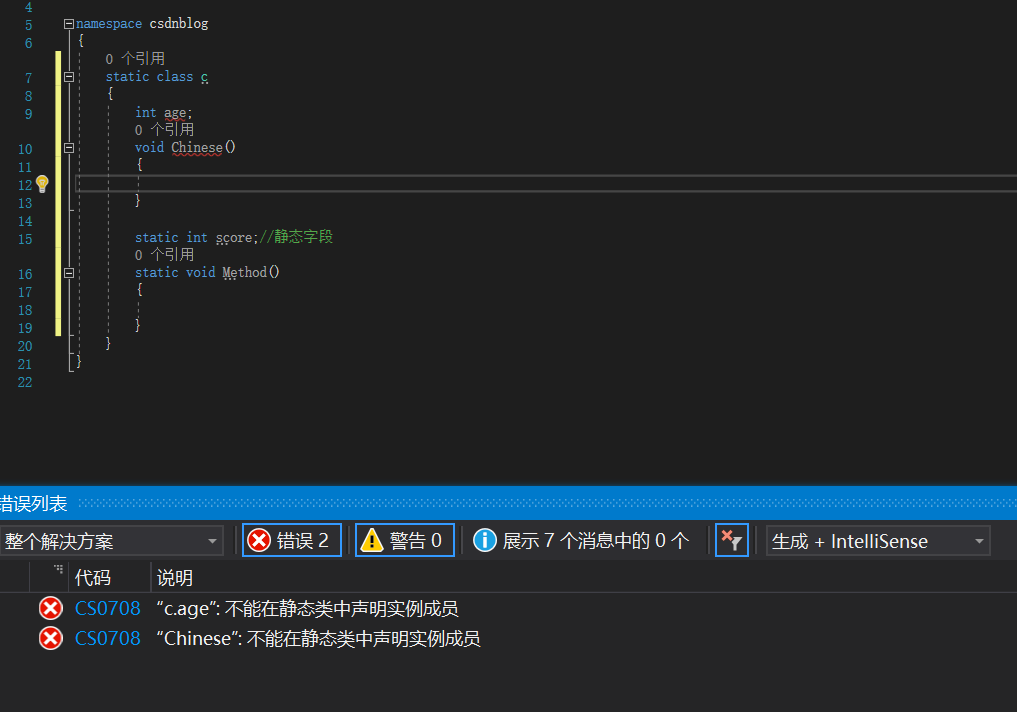Click the underlined Chinese method name
The height and width of the screenshot is (712, 1017).
tap(197, 148)
